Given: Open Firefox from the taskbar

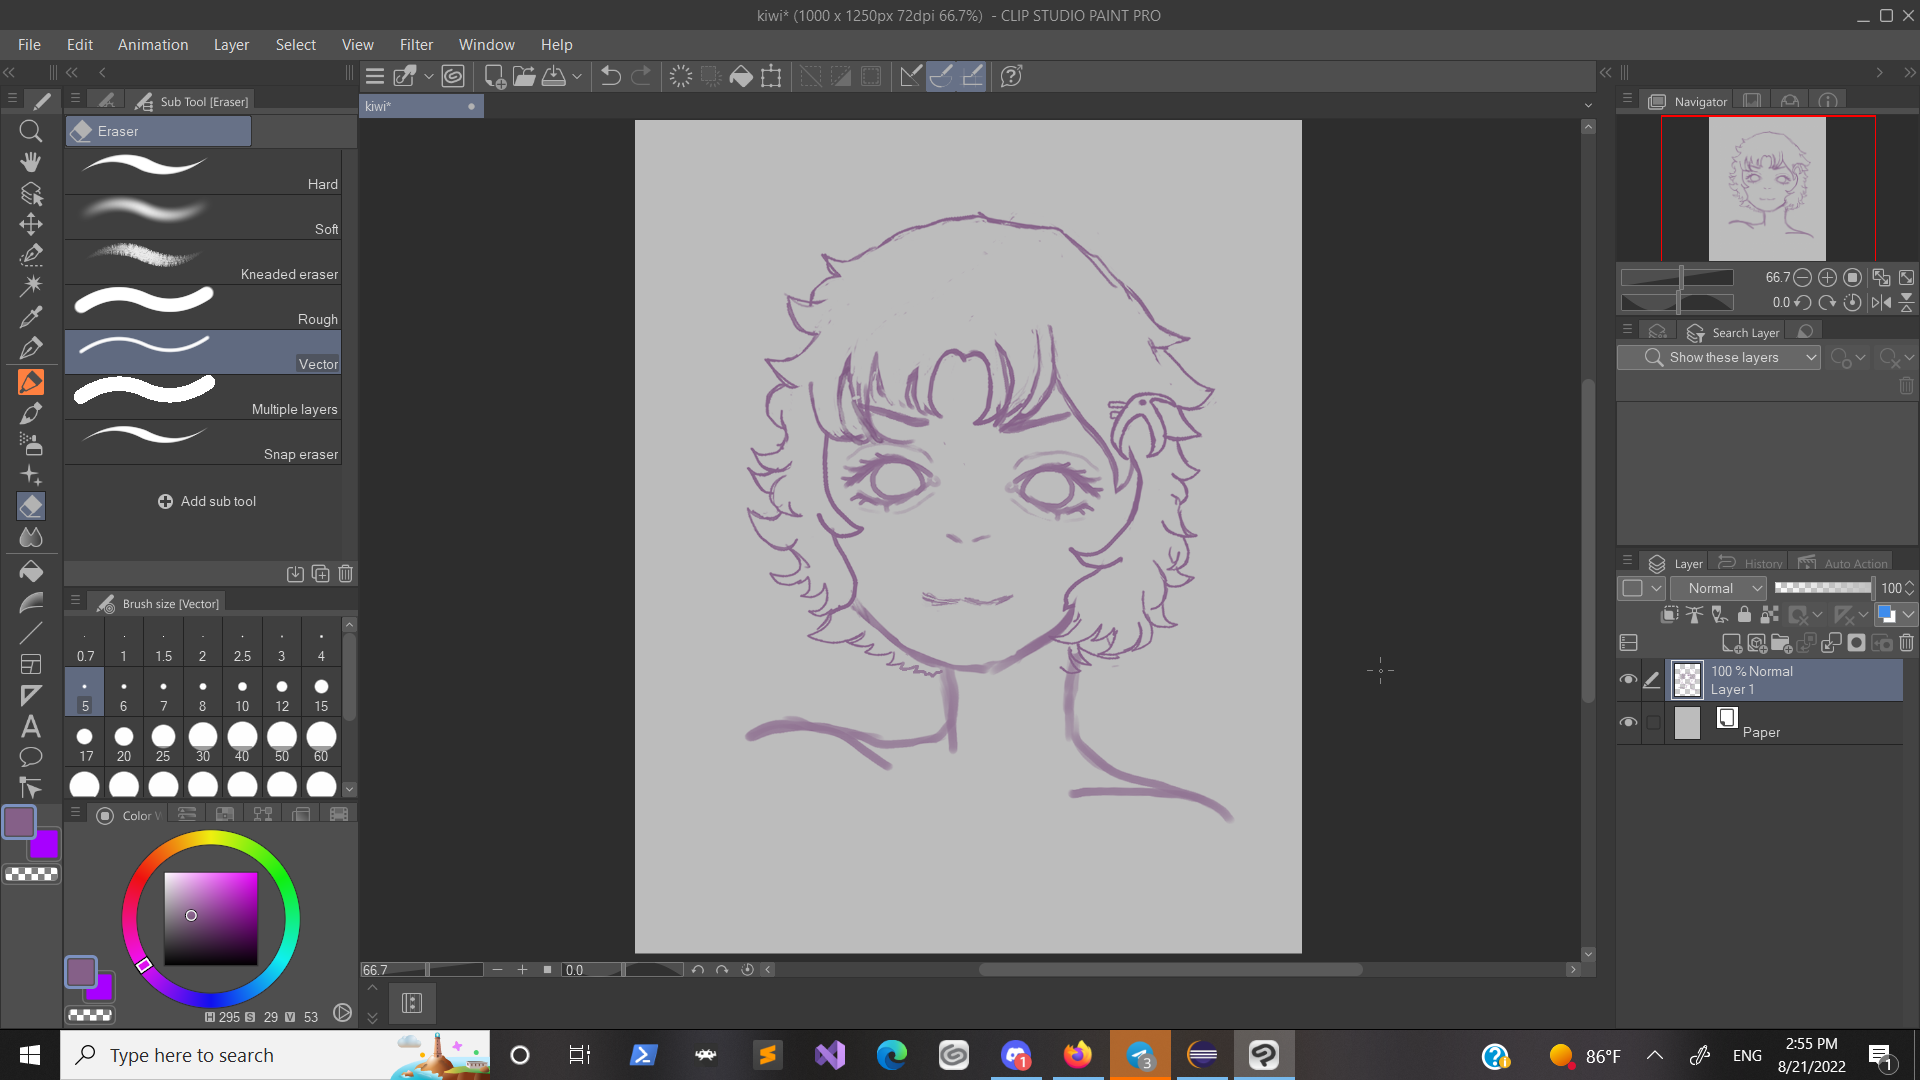Looking at the screenshot, I should point(1078,1055).
